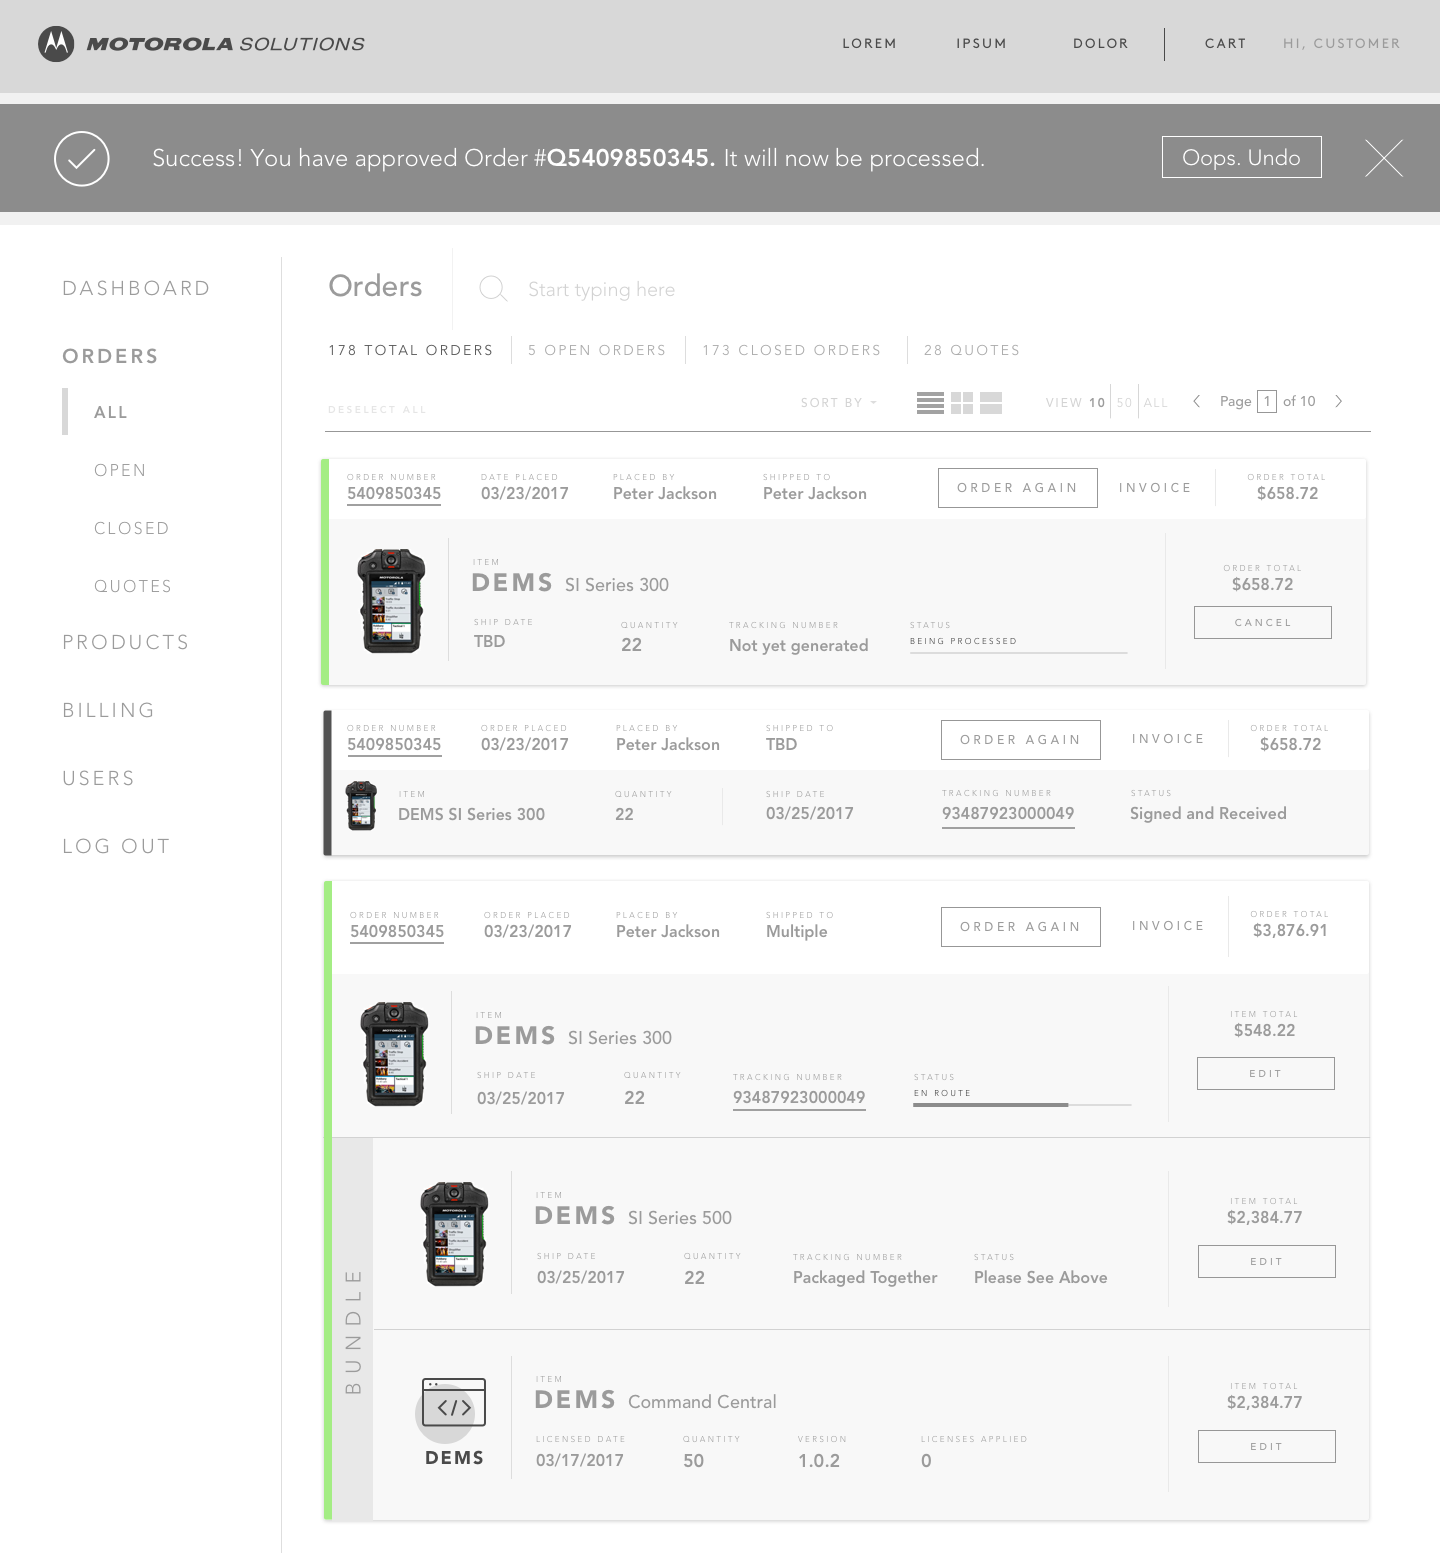Viewport: 1440px width, 1566px height.
Task: Open IPSUM in top navigation
Action: pos(981,44)
